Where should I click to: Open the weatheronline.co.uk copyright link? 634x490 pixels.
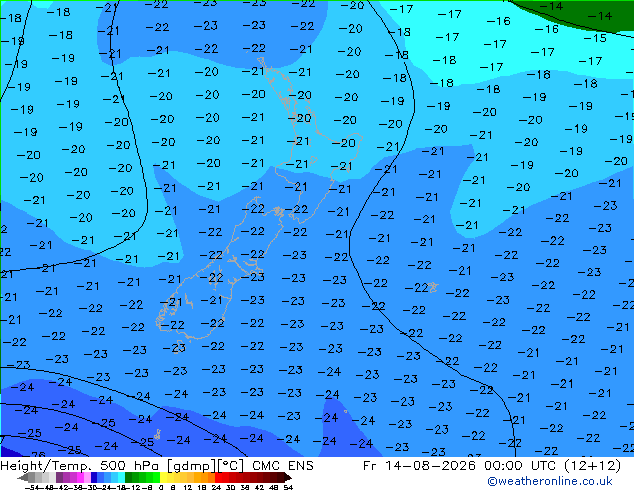[x=549, y=481]
